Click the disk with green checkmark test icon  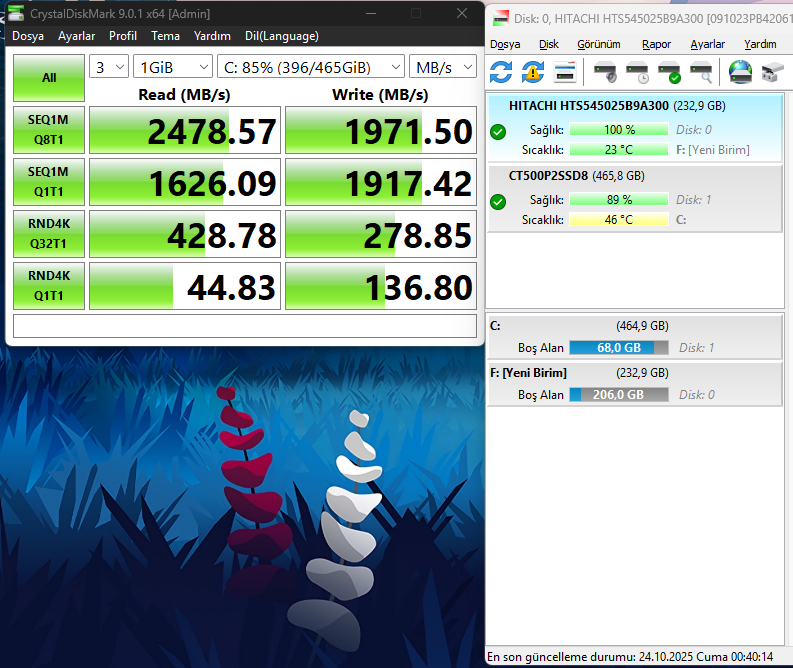(669, 72)
